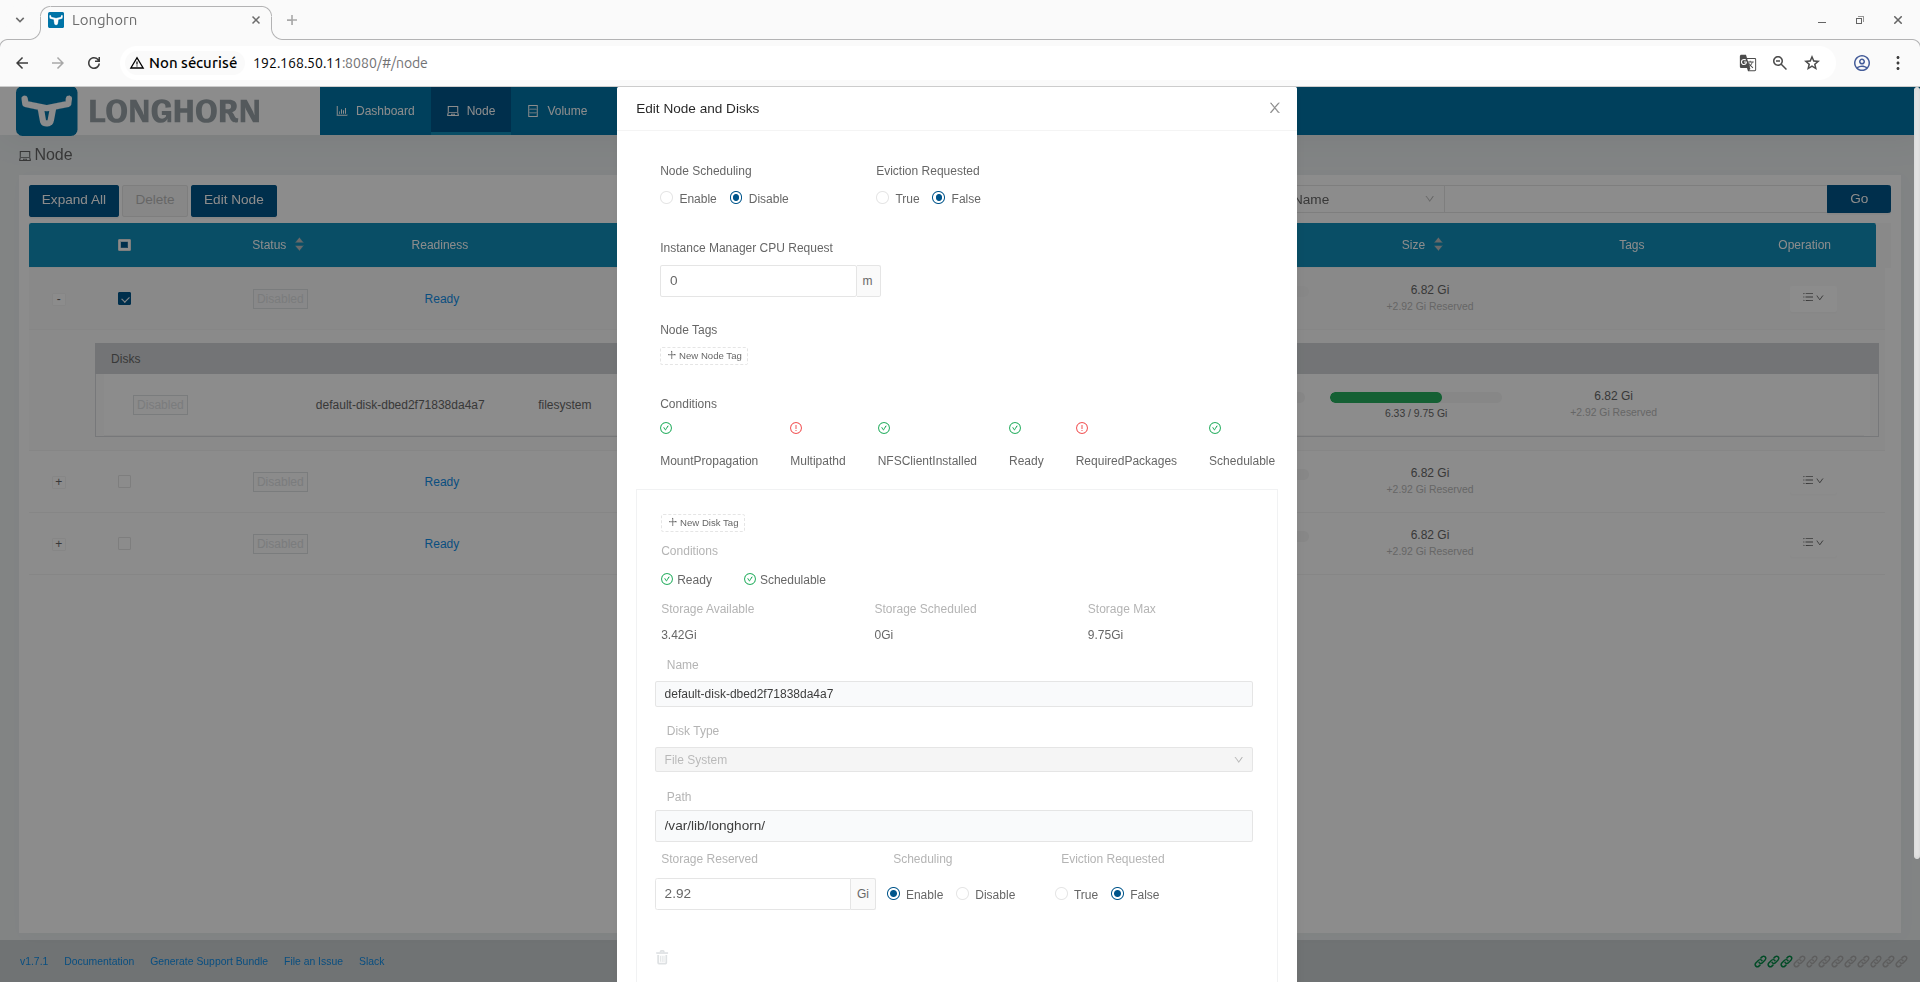The width and height of the screenshot is (1920, 982).
Task: Add a New Disk Tag
Action: click(x=703, y=523)
